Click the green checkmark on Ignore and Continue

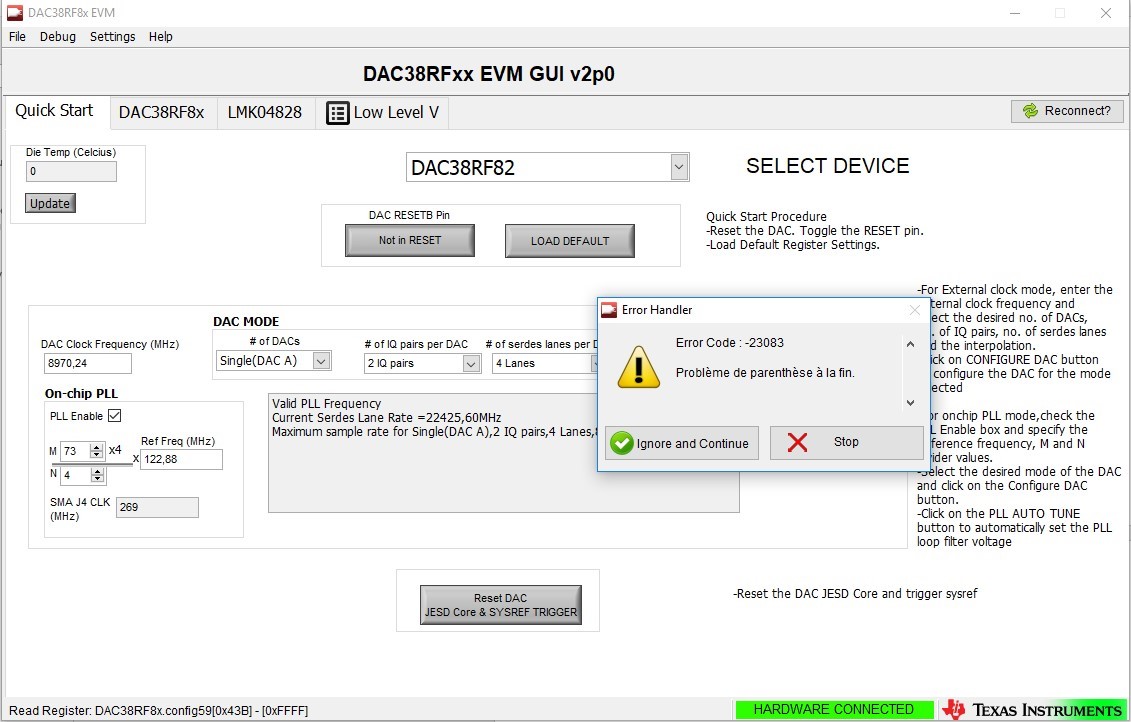tap(621, 443)
